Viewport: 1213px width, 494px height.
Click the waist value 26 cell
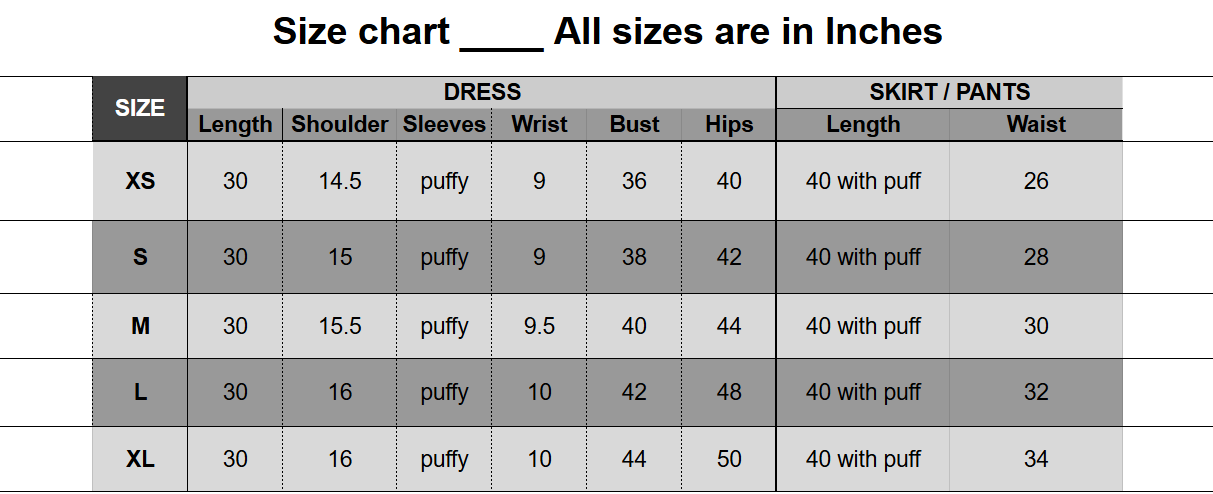pos(1036,181)
